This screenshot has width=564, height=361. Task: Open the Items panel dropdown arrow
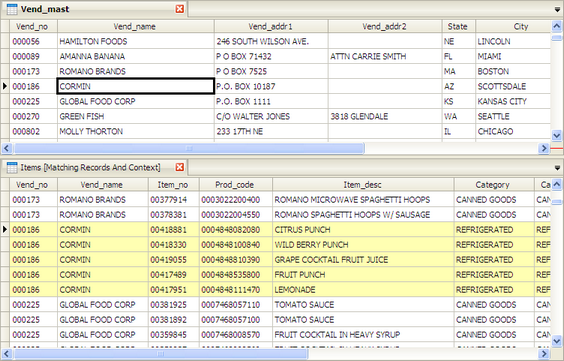point(557,168)
